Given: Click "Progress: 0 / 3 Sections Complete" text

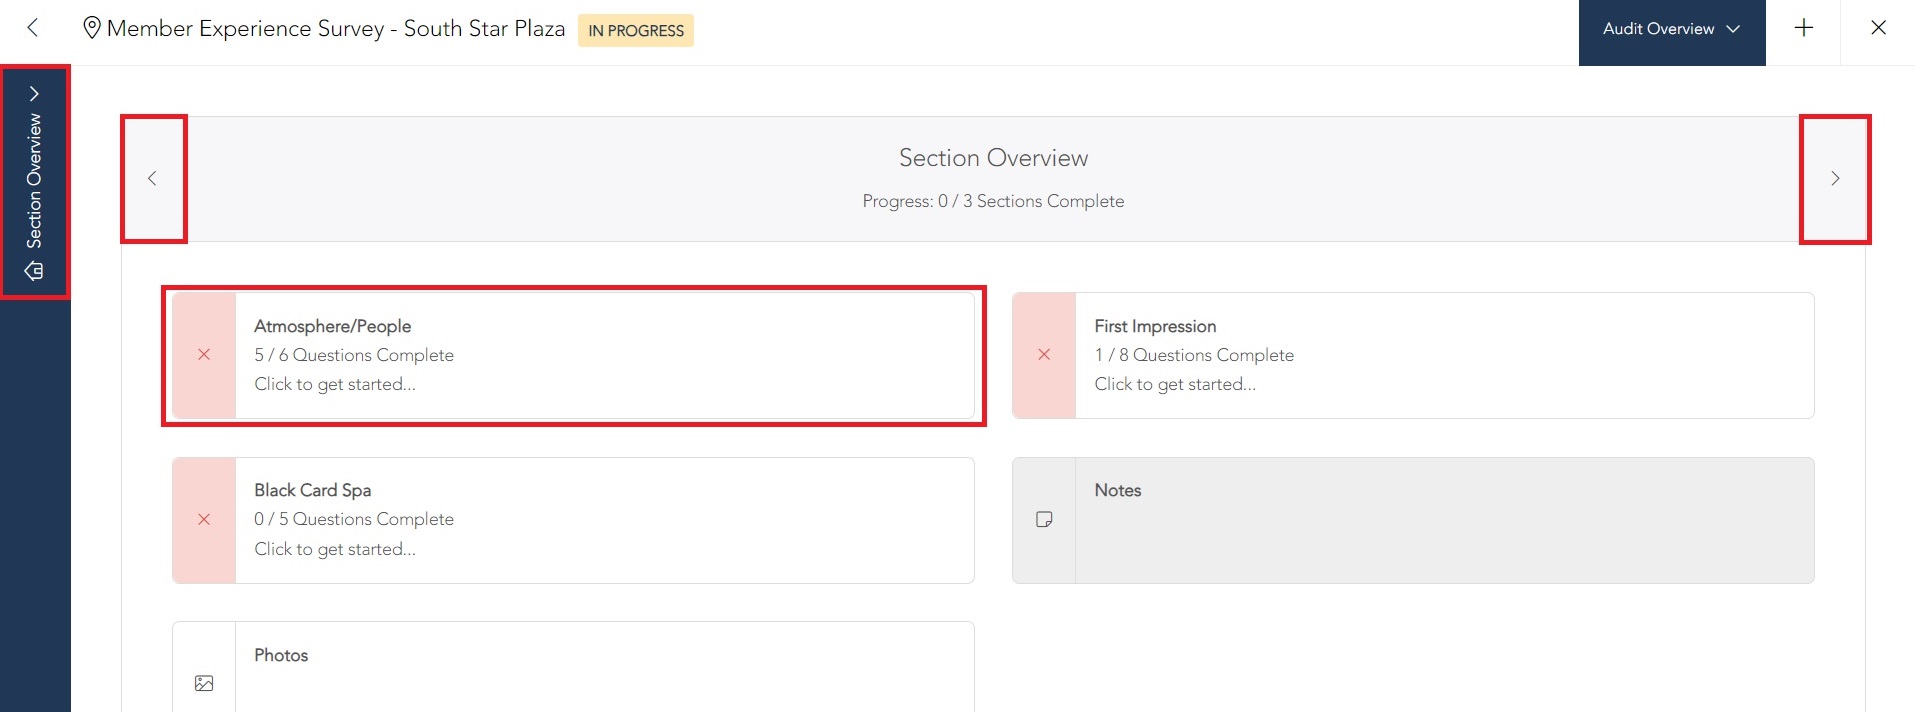Looking at the screenshot, I should [993, 201].
